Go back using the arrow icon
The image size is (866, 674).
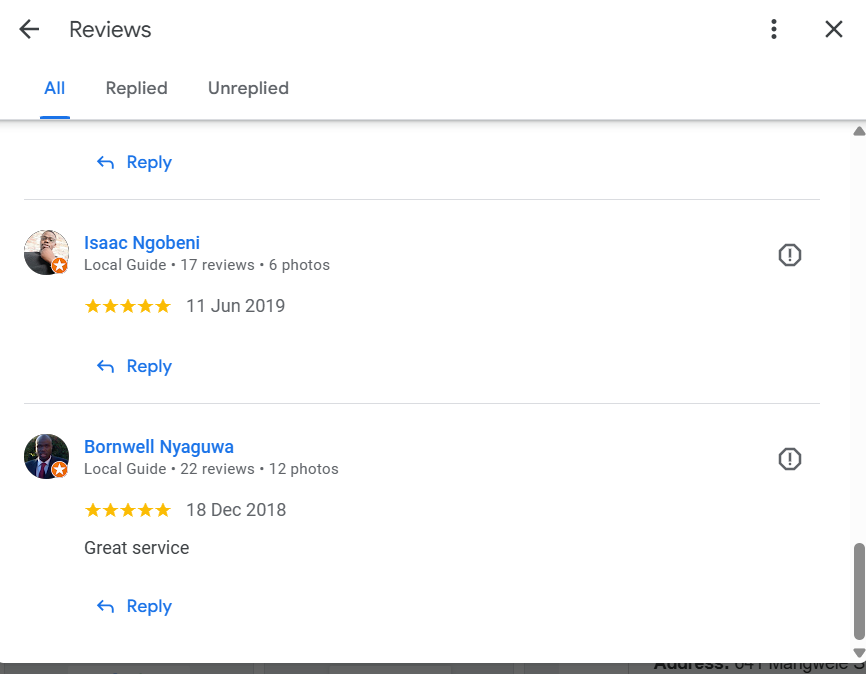(x=29, y=30)
